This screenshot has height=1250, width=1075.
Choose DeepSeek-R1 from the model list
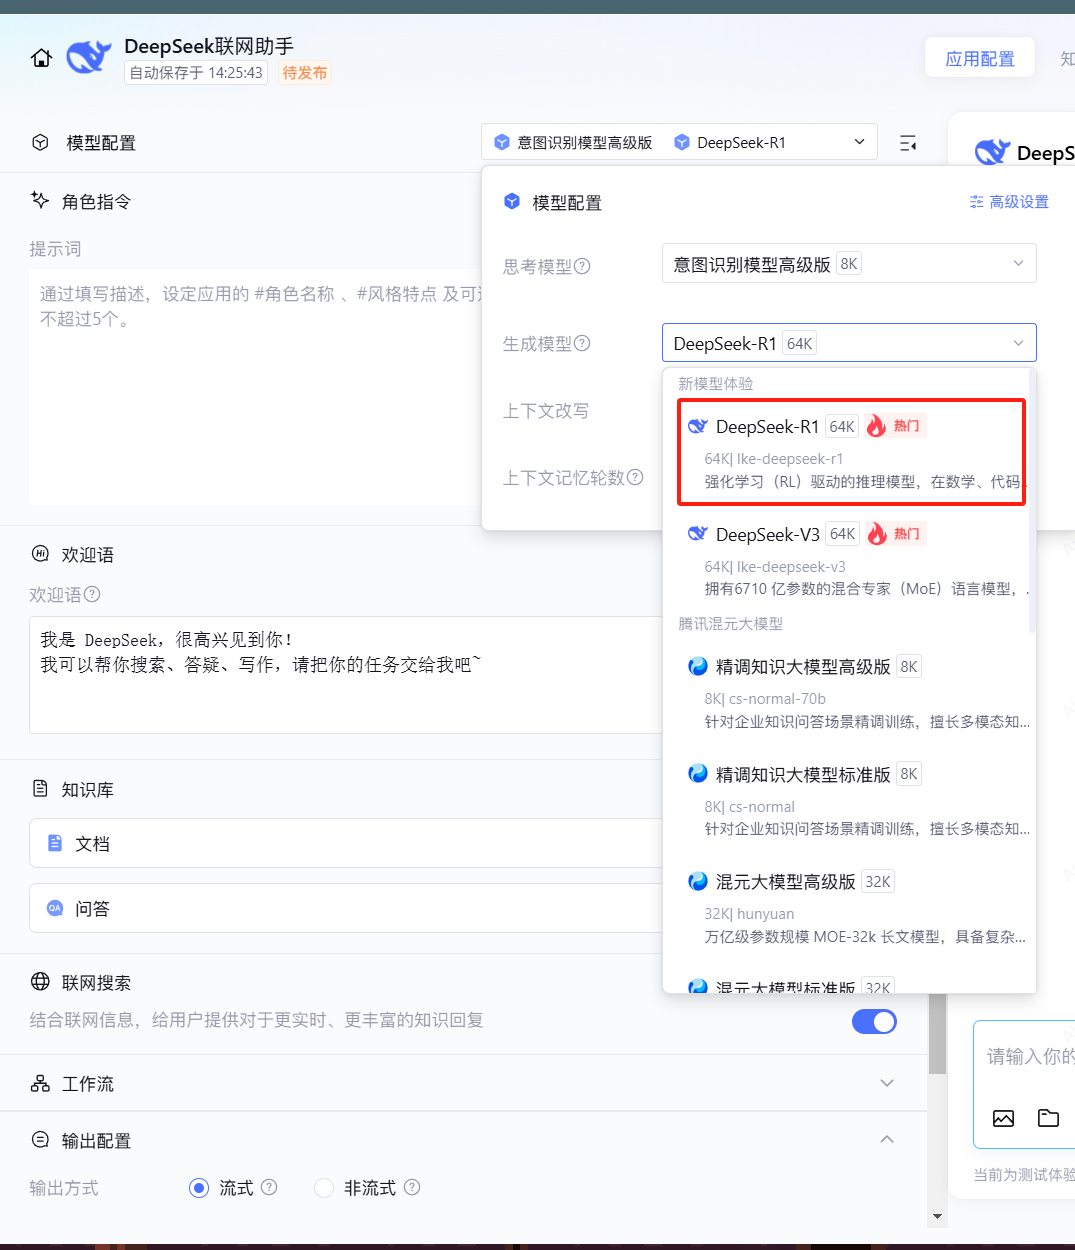tap(851, 453)
